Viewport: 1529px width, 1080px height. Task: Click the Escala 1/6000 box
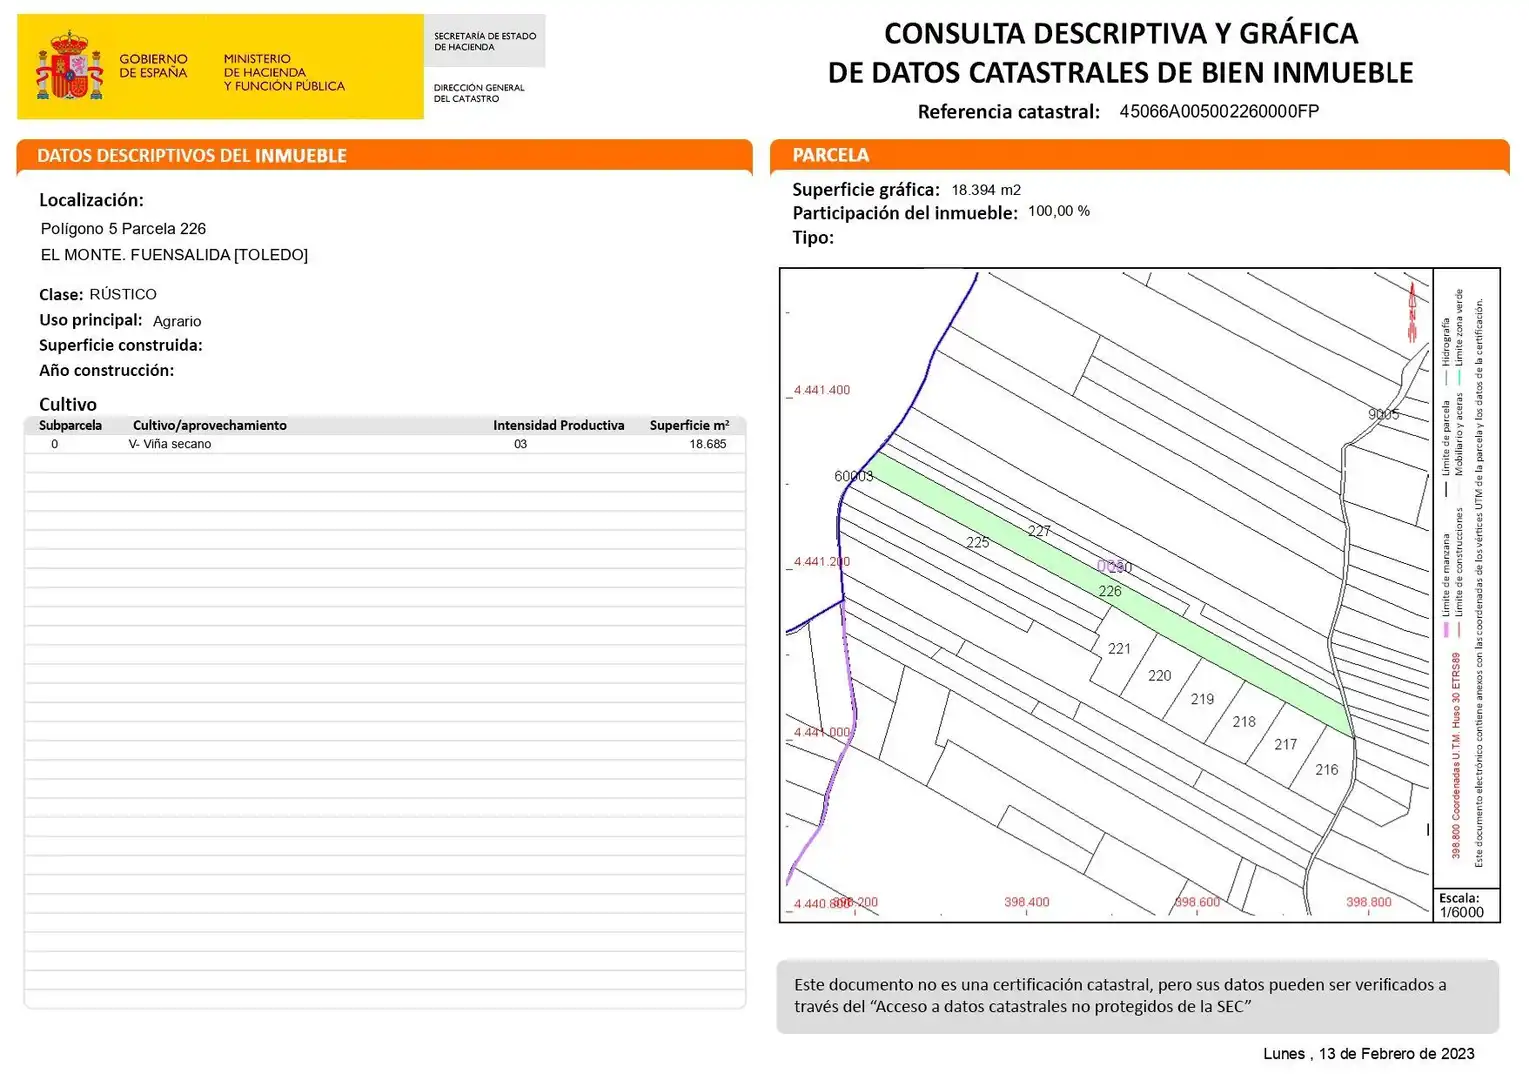click(1463, 903)
